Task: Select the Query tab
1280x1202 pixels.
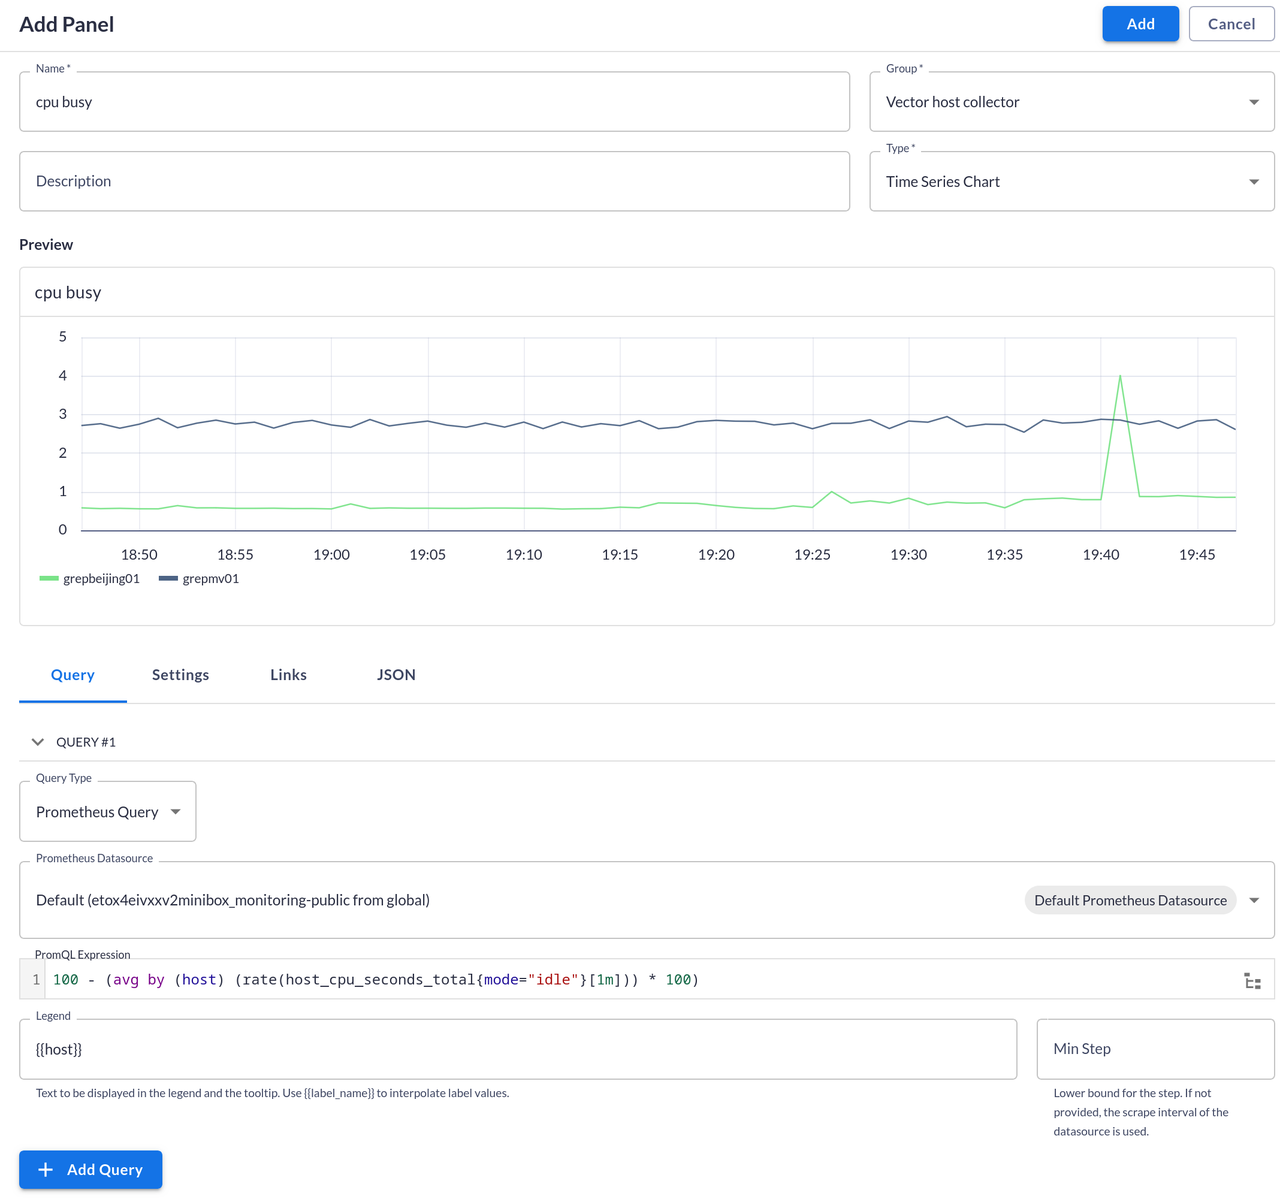Action: click(x=73, y=675)
